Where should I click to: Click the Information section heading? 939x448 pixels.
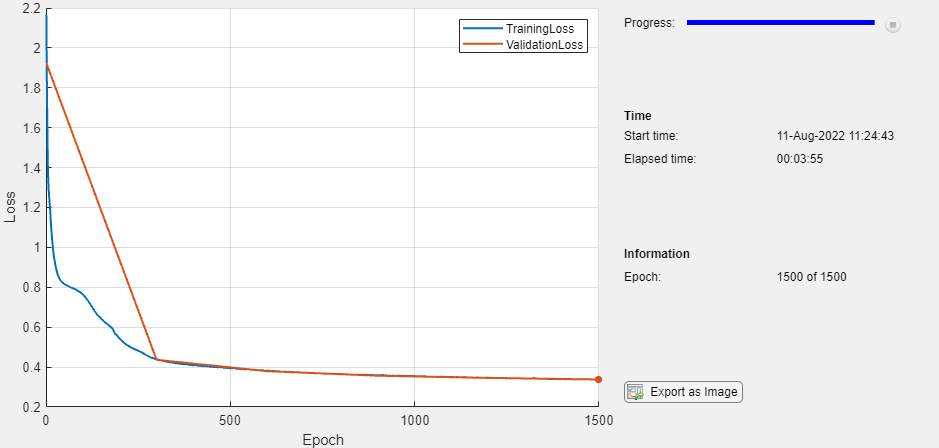657,253
